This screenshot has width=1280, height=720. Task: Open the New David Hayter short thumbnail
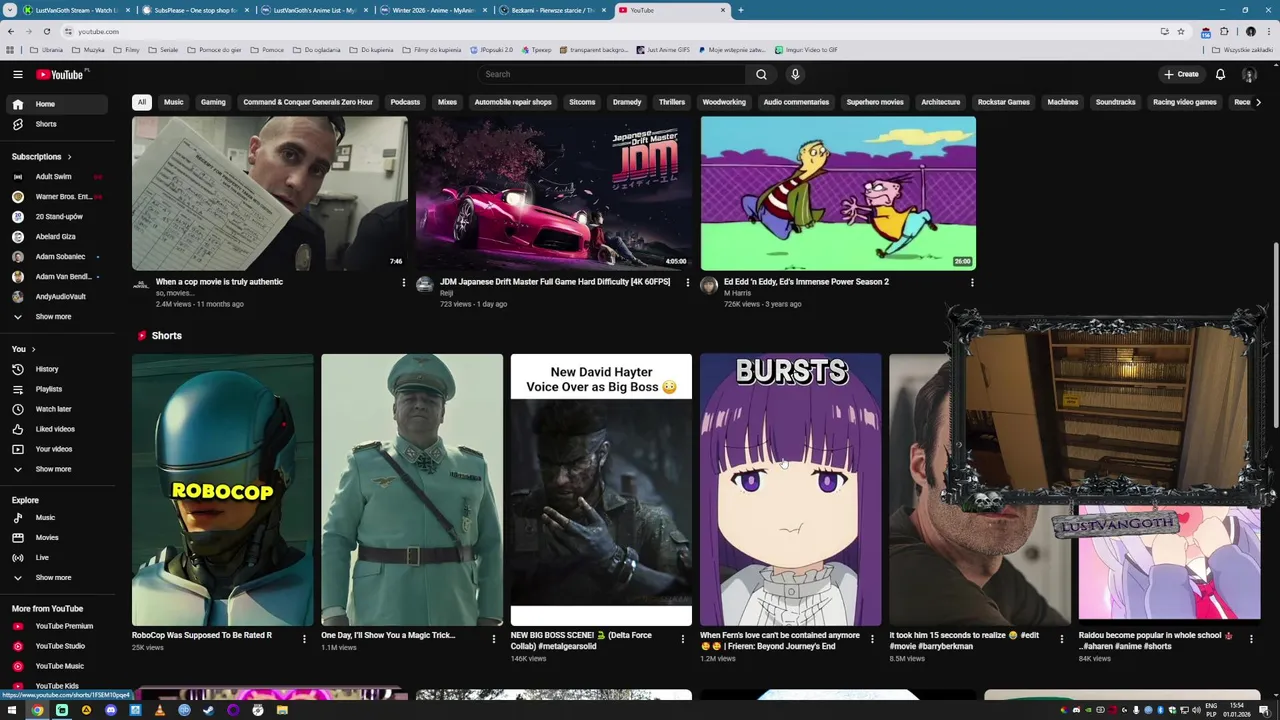[x=601, y=490]
